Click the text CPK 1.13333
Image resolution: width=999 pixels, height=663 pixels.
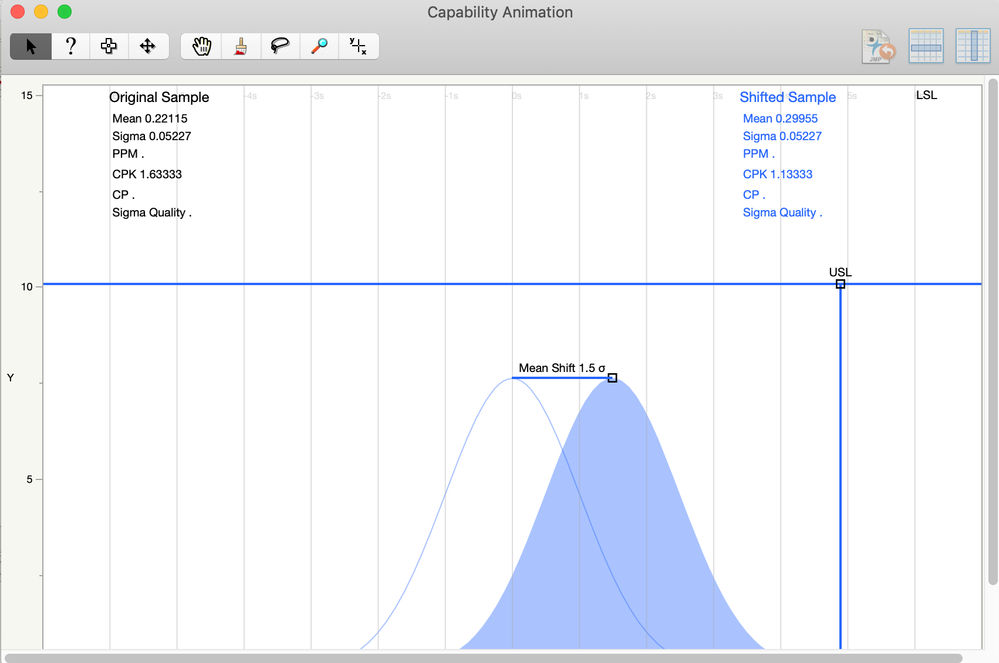pos(777,174)
